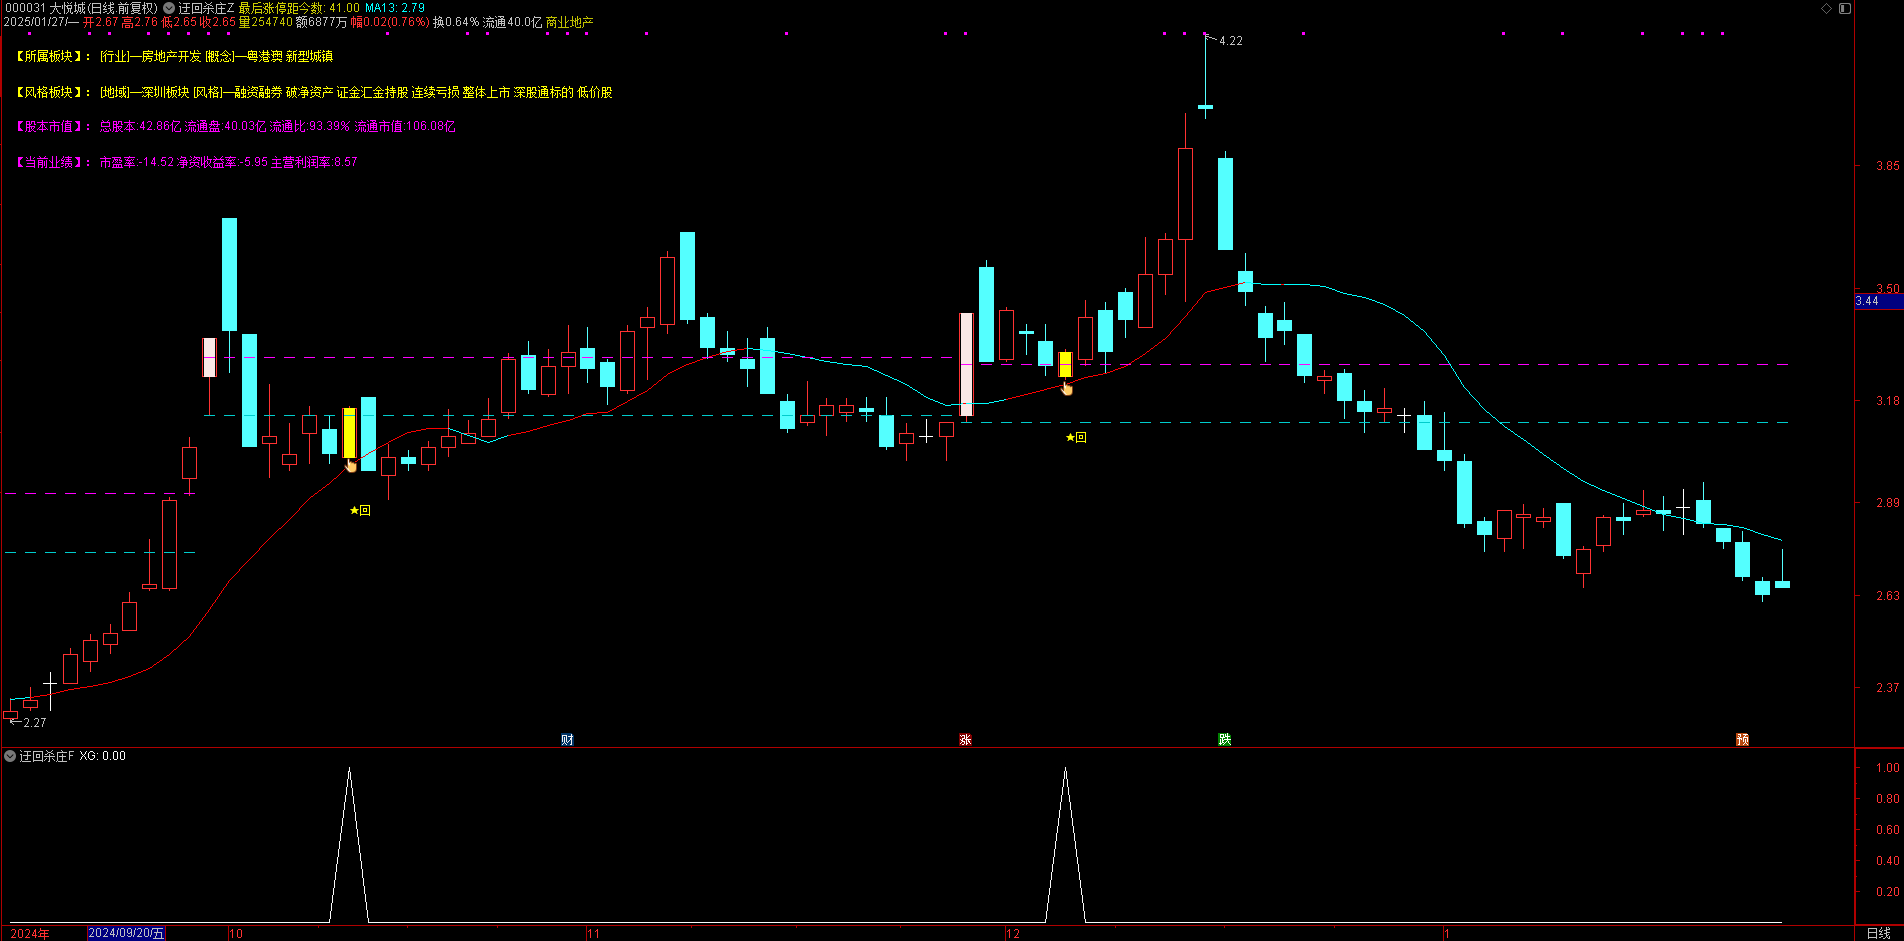This screenshot has width=1904, height=941.
Task: Click the 主营利润率:8.57 value
Action: 314,162
